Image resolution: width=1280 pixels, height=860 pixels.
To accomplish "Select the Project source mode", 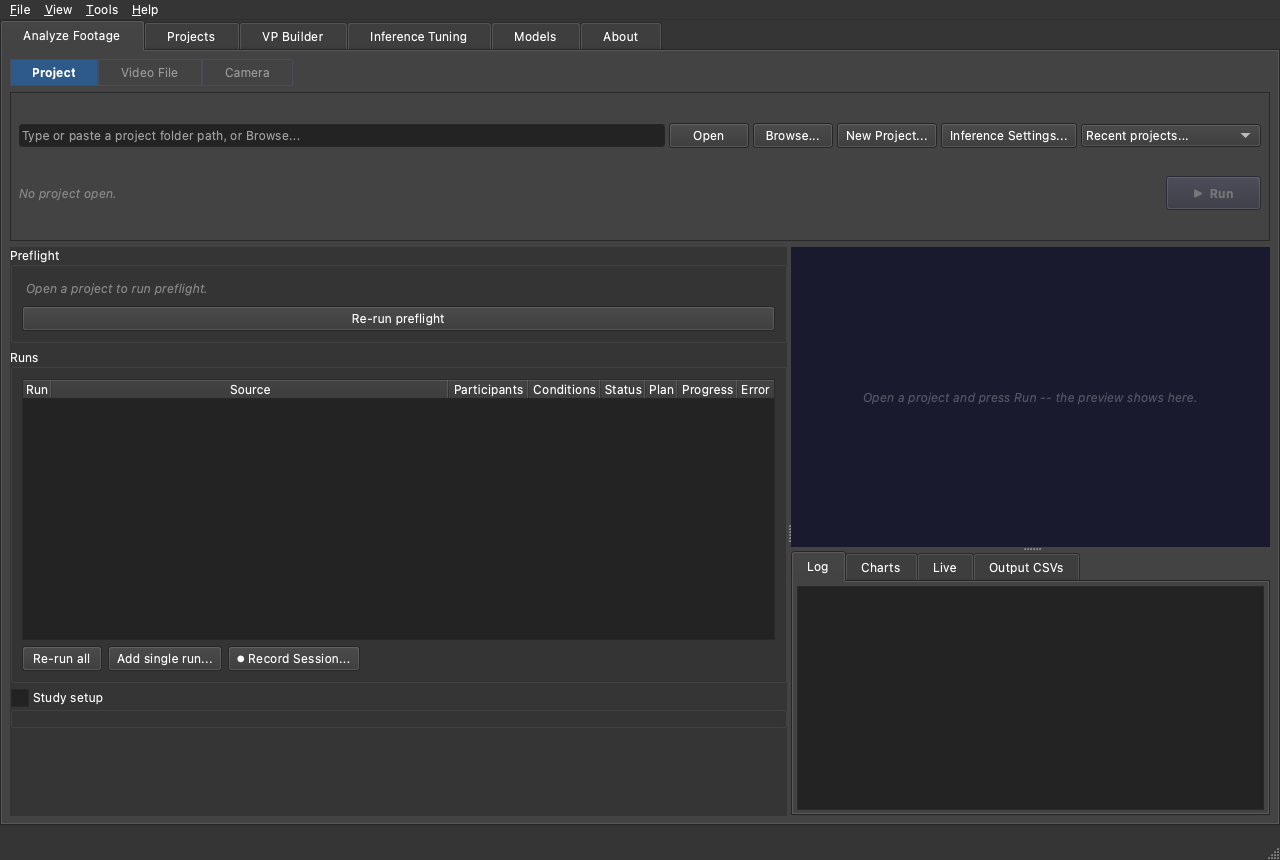I will click(x=54, y=72).
